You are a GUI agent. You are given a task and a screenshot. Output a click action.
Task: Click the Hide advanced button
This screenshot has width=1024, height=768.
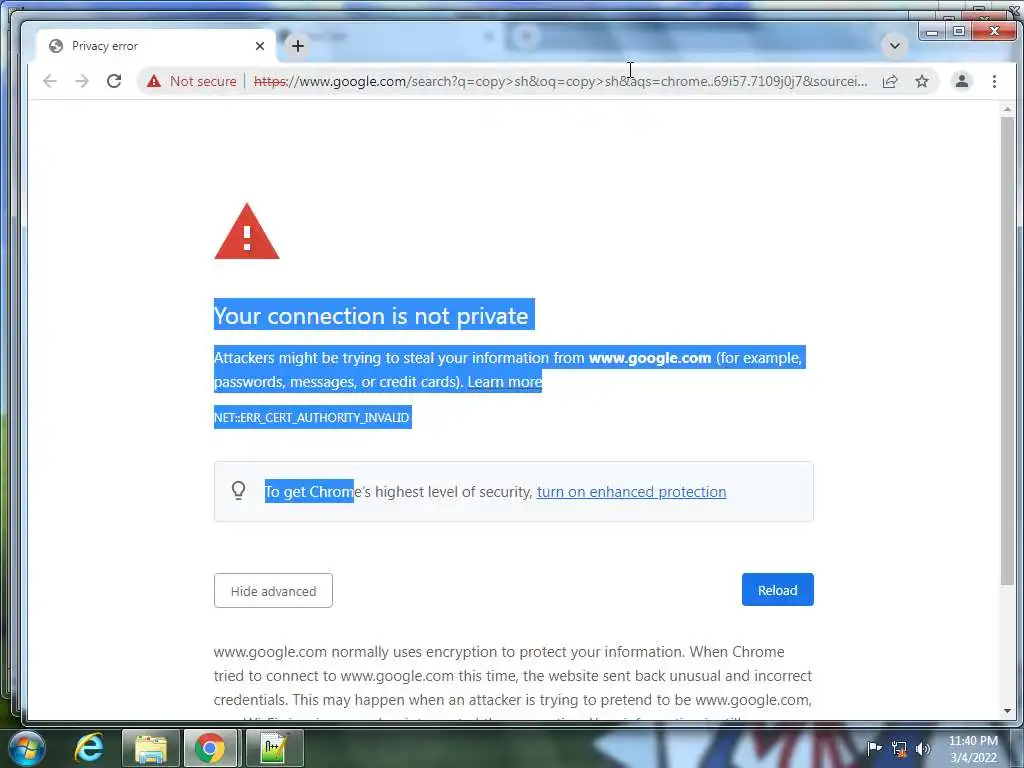[x=273, y=590]
